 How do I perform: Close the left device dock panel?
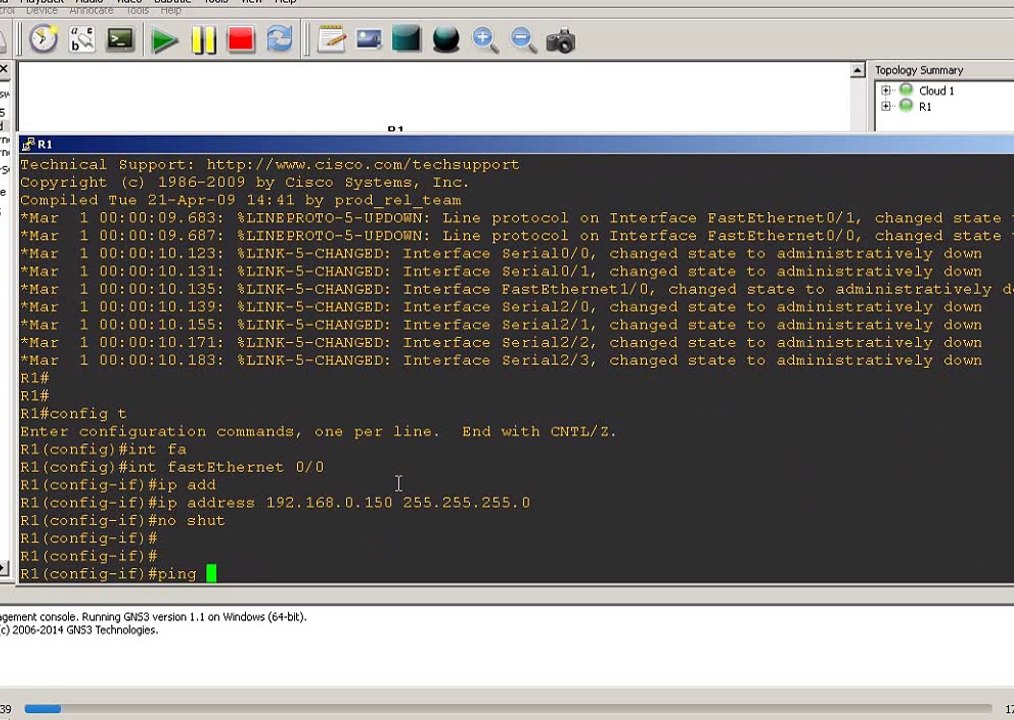[3, 68]
